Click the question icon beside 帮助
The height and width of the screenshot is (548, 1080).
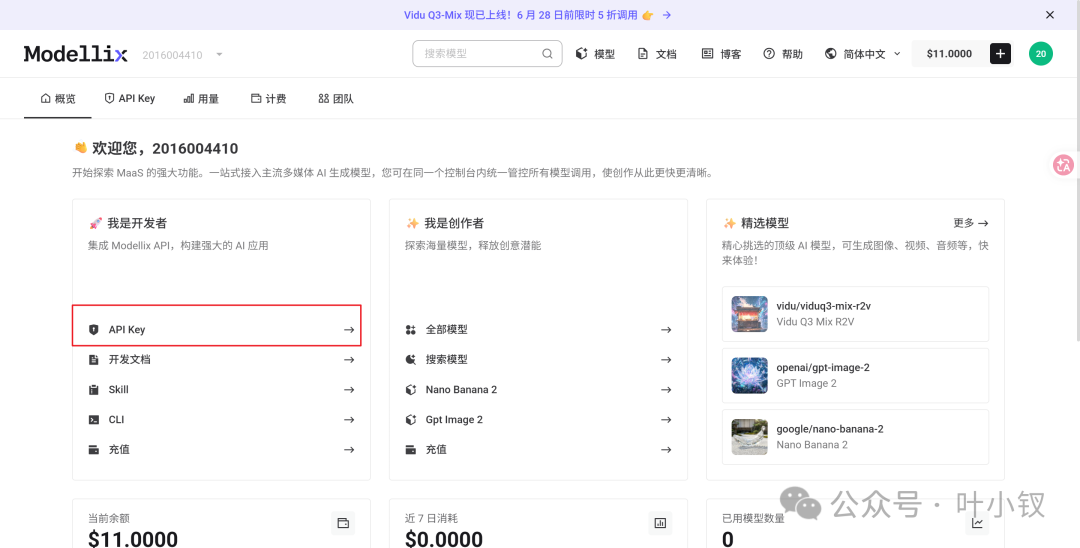click(769, 54)
